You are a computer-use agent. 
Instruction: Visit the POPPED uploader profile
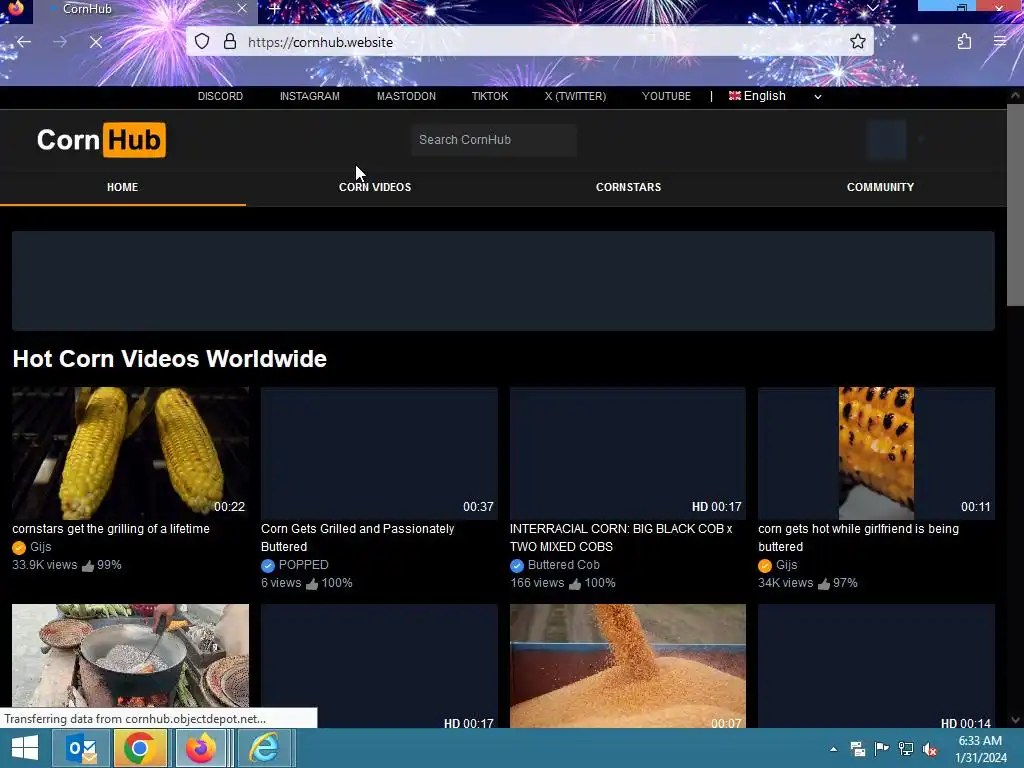(304, 565)
